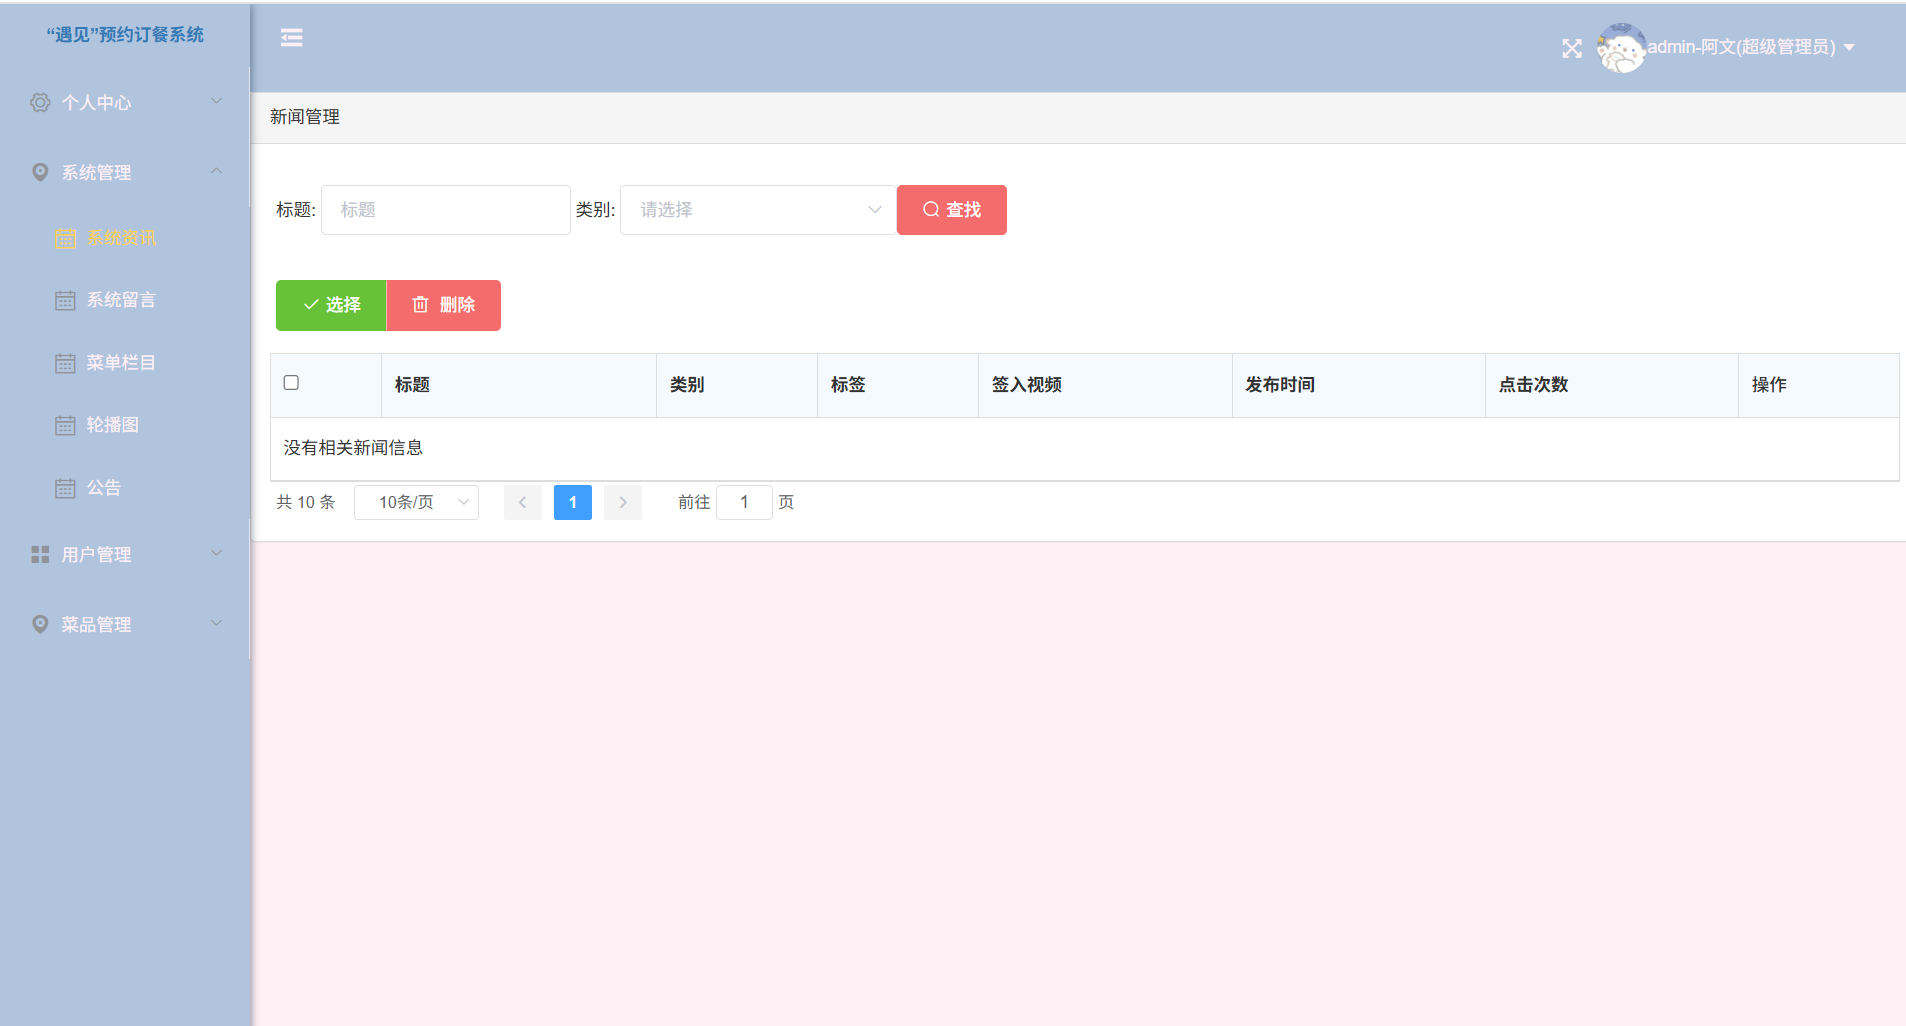Click the “遇见”预约订餐系统 title
1906x1026 pixels.
[x=125, y=35]
